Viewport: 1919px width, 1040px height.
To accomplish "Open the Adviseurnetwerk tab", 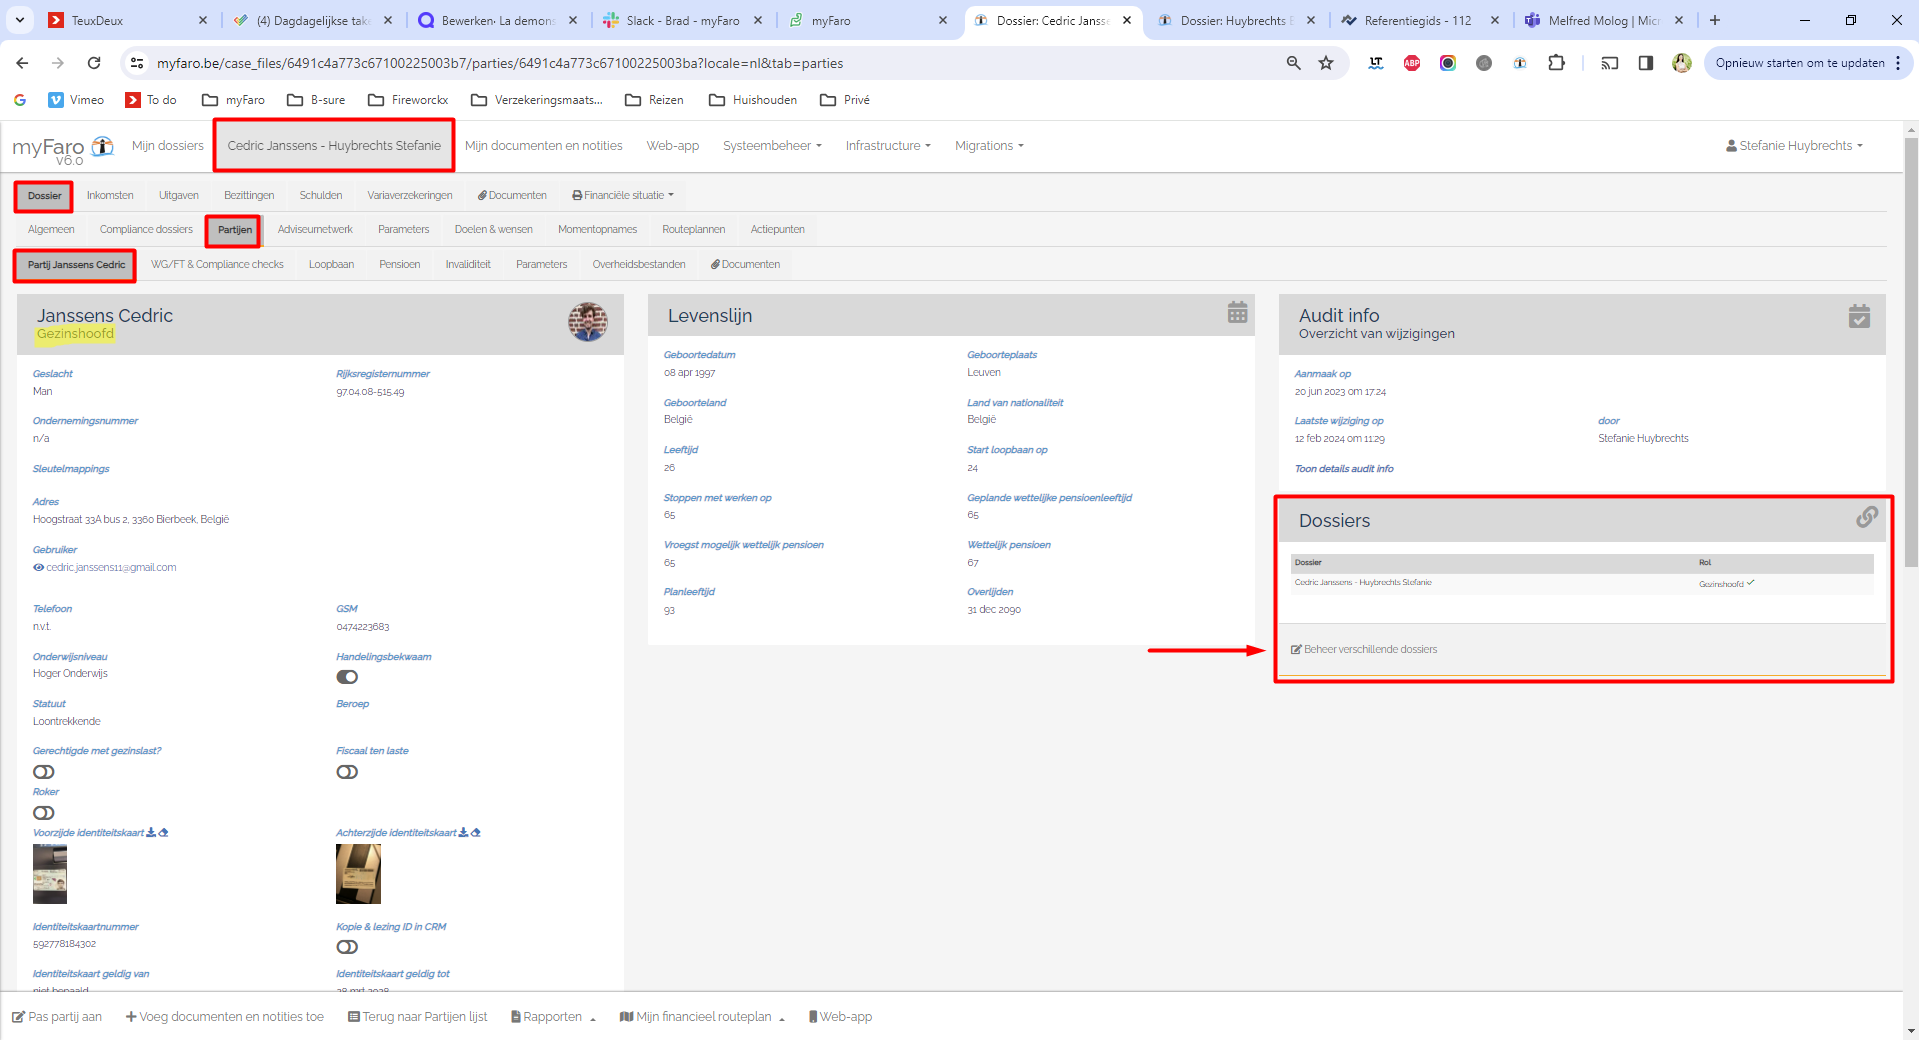I will coord(315,229).
